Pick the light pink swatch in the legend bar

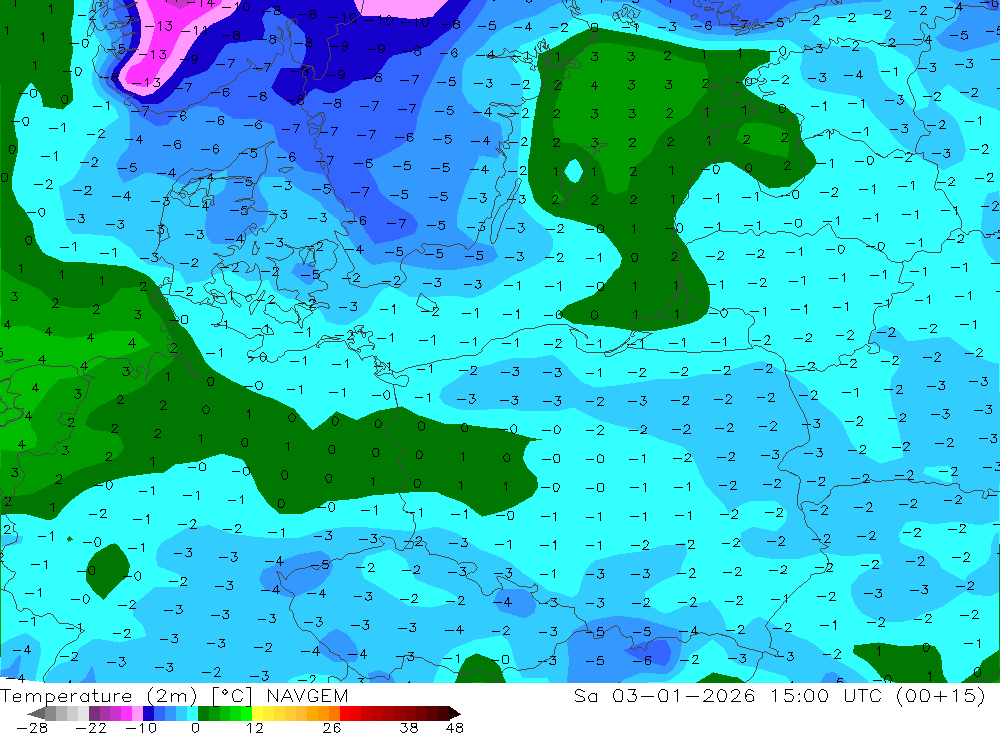tap(137, 713)
